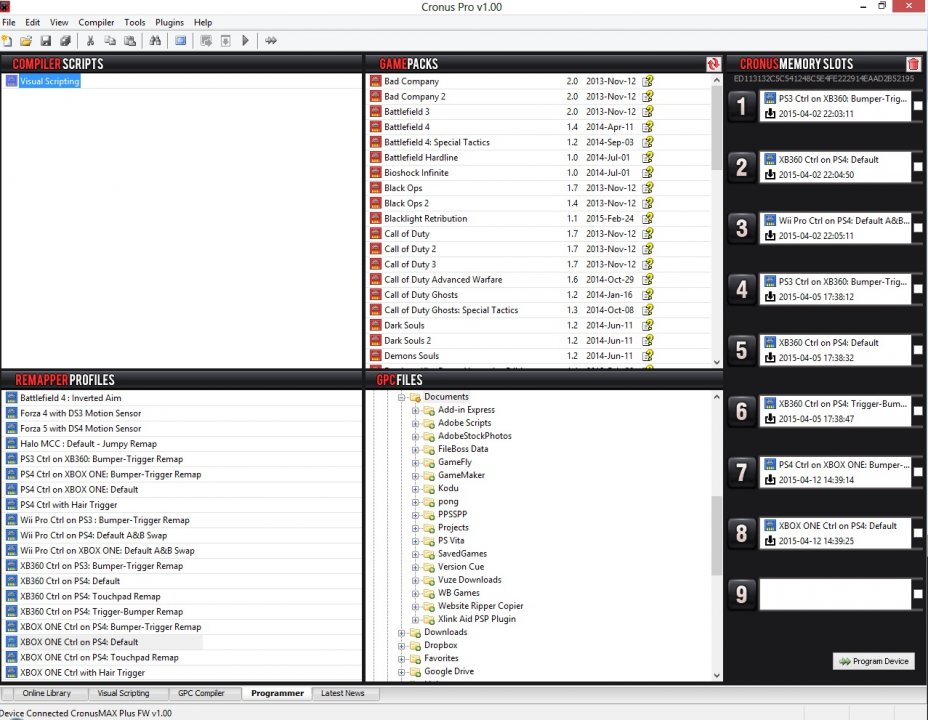Click the red trash icon in Memory Slots
Viewport: 928px width, 720px height.
(x=913, y=64)
